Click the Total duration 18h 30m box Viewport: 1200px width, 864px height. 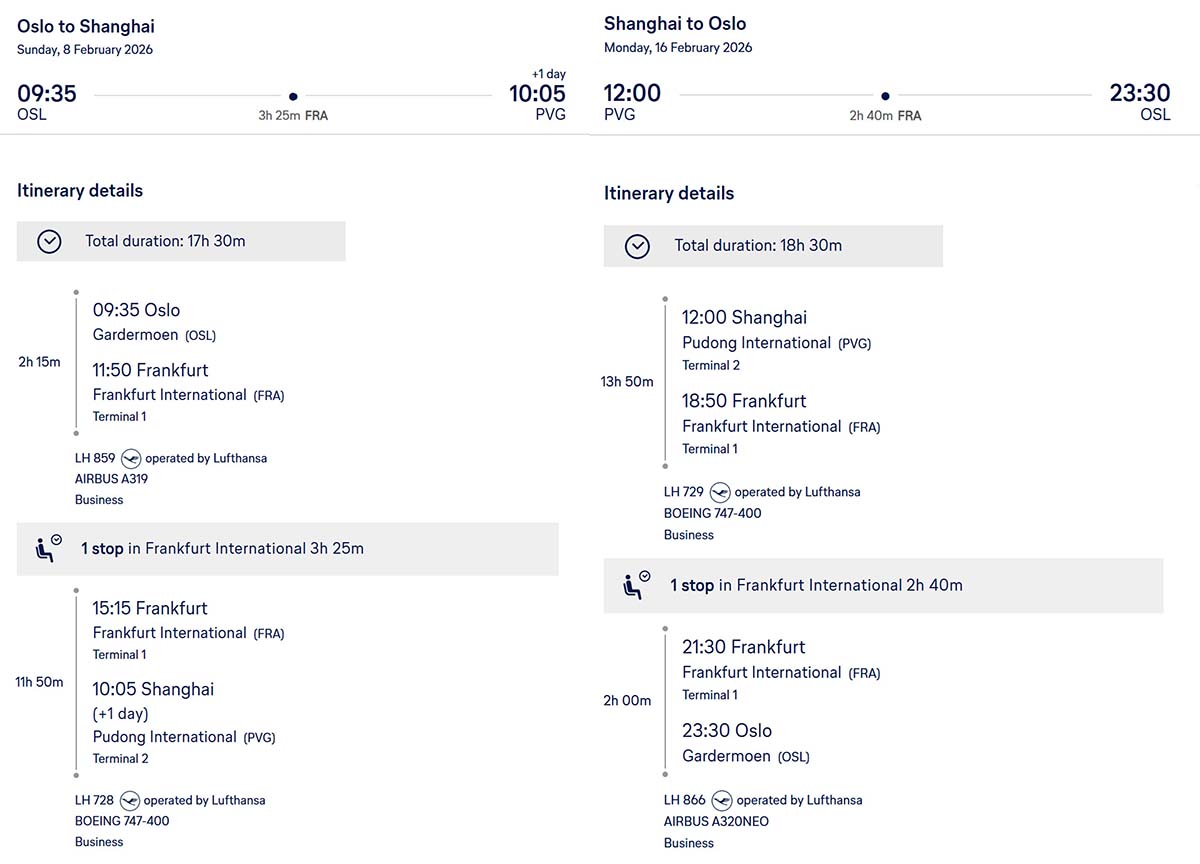pos(772,246)
